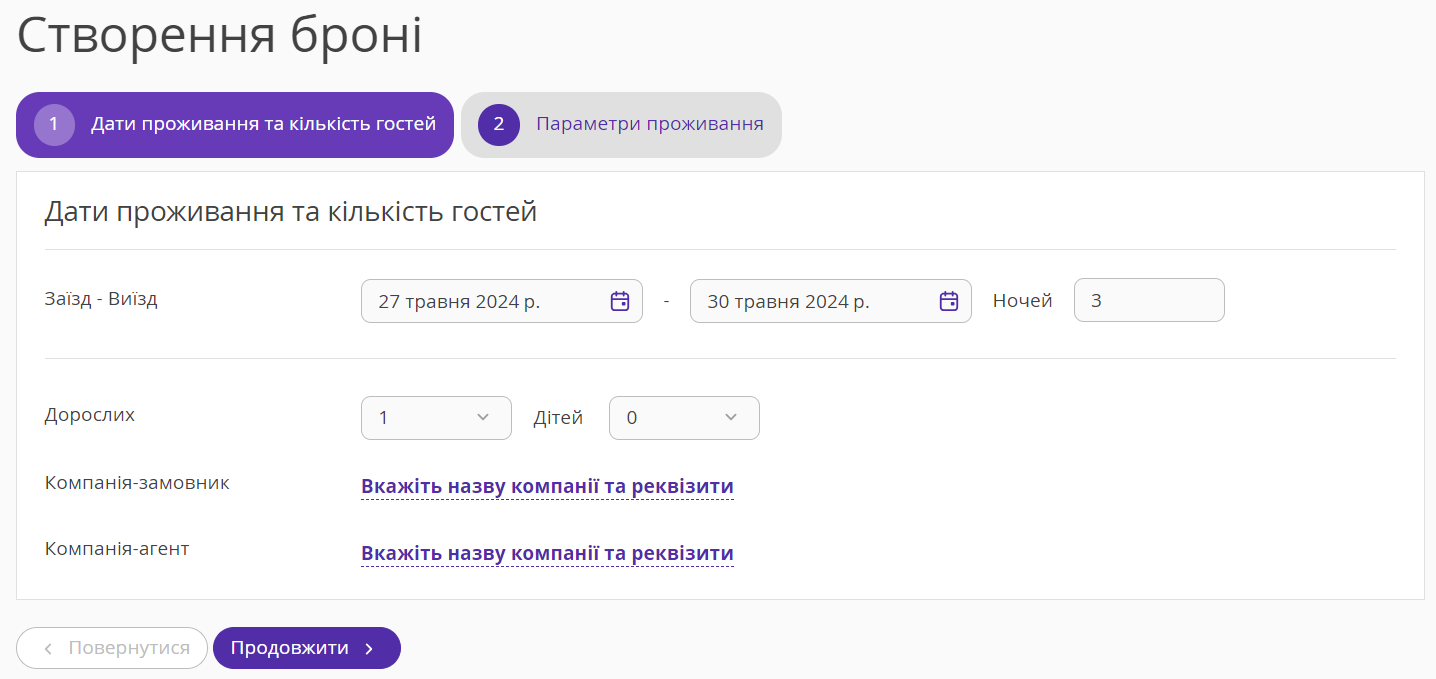This screenshot has width=1436, height=679.
Task: Click the section heading Дати проживання та кількість гостей
Action: 291,212
